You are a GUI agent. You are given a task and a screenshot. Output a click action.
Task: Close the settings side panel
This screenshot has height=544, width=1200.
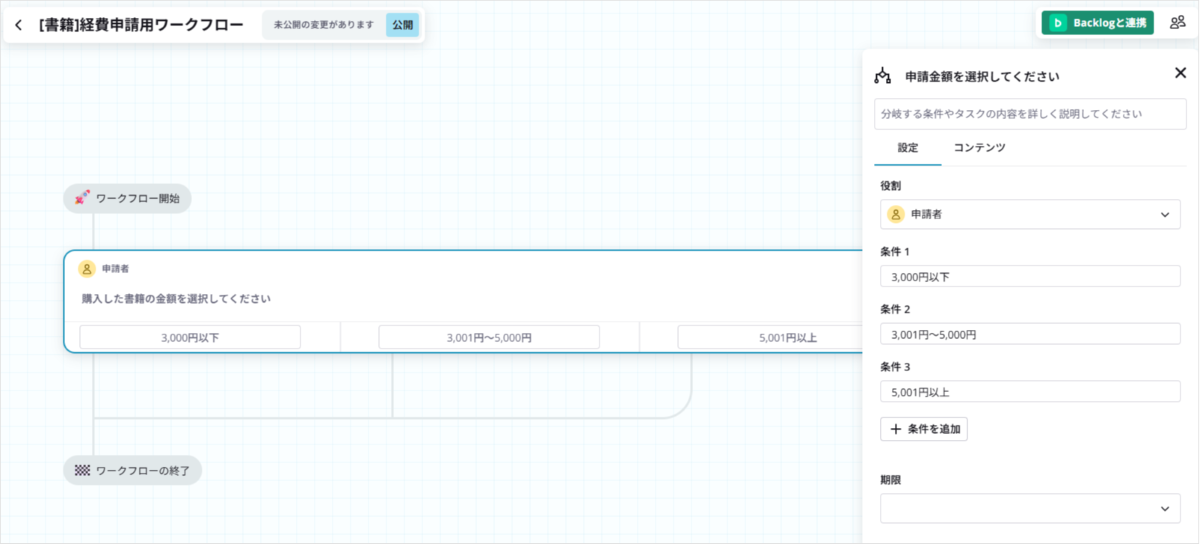(x=1180, y=73)
